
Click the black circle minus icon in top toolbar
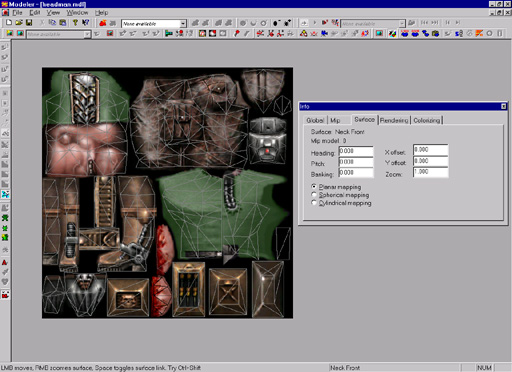click(276, 23)
